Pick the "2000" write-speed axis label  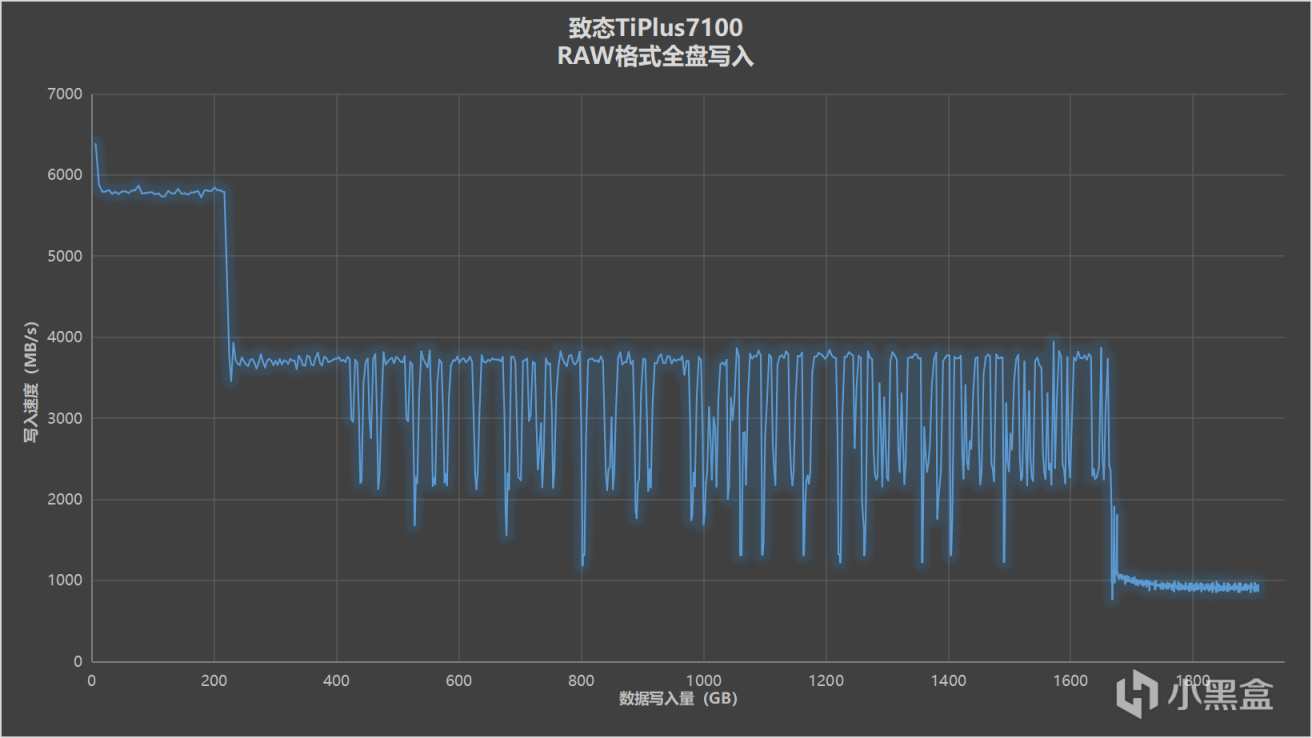(x=66, y=500)
